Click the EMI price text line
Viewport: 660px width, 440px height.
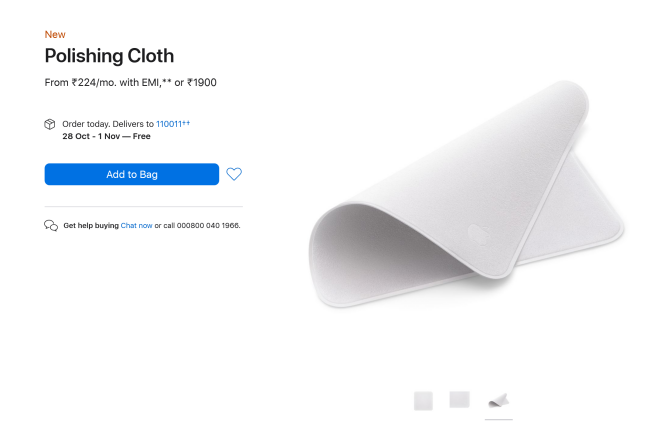(130, 82)
